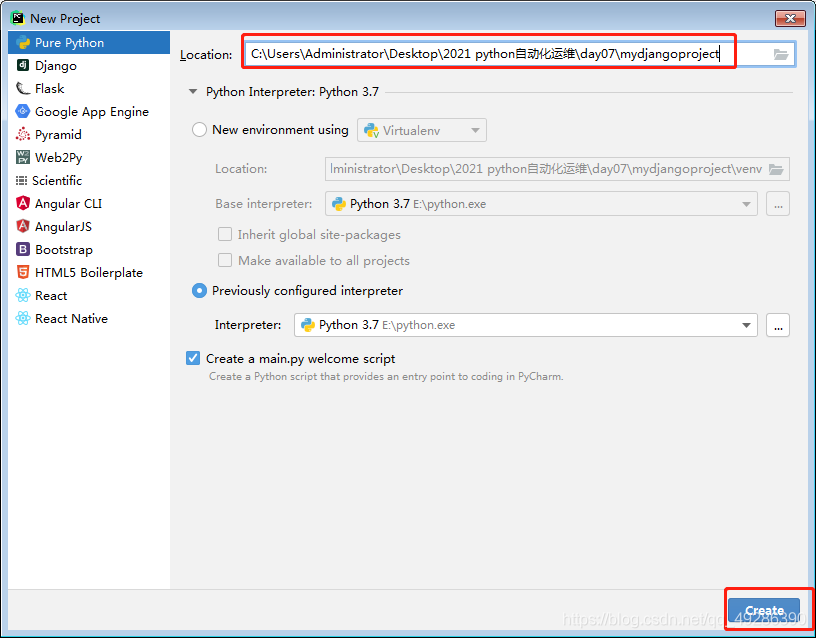Click the React atom icon
The image size is (816, 638).
click(x=23, y=295)
